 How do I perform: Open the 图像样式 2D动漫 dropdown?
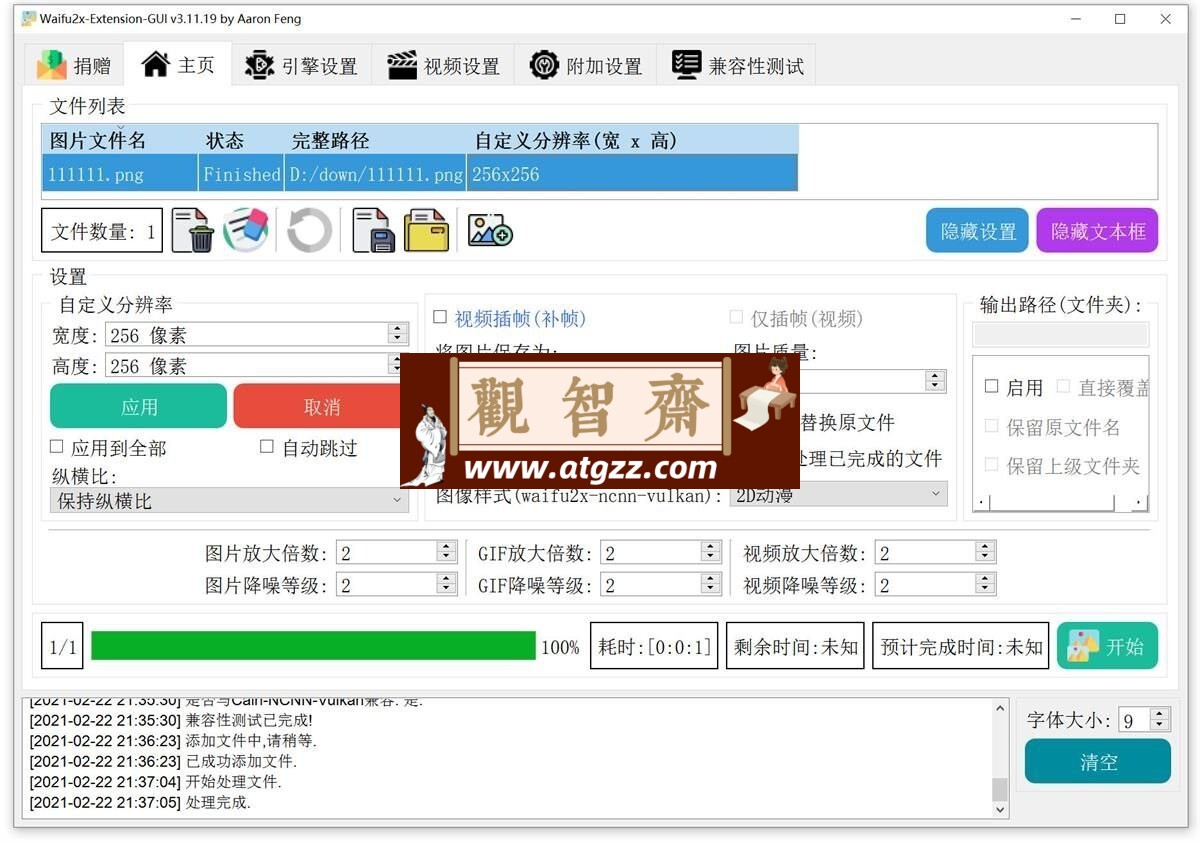tap(839, 494)
